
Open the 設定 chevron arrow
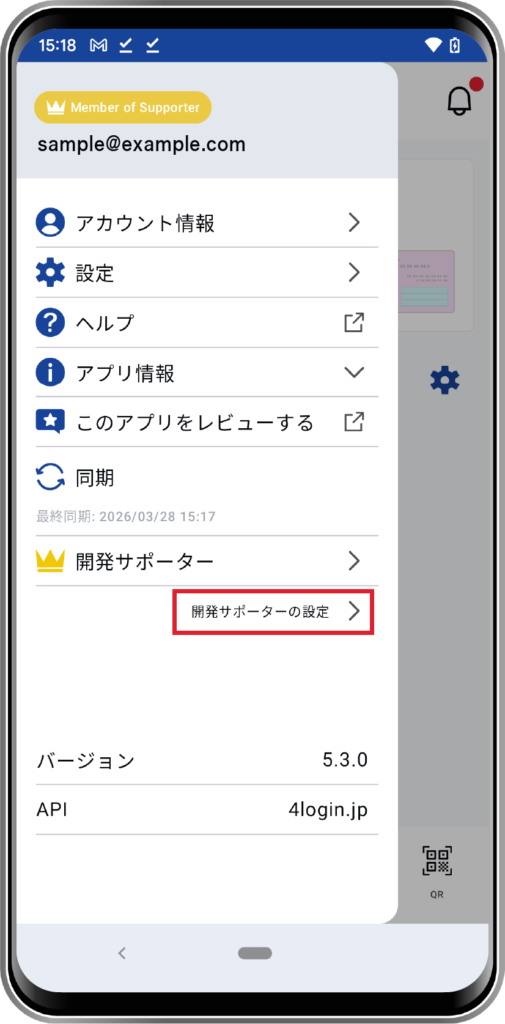[354, 272]
